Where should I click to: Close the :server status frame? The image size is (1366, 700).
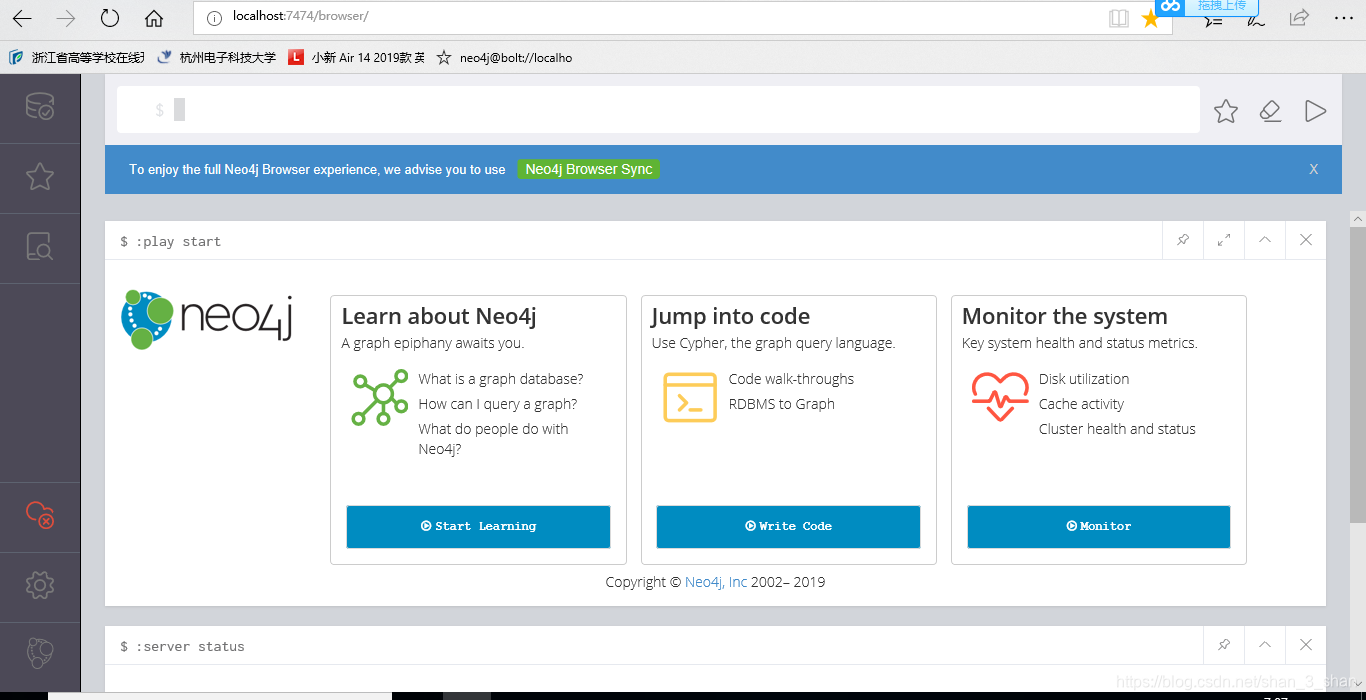[1306, 645]
